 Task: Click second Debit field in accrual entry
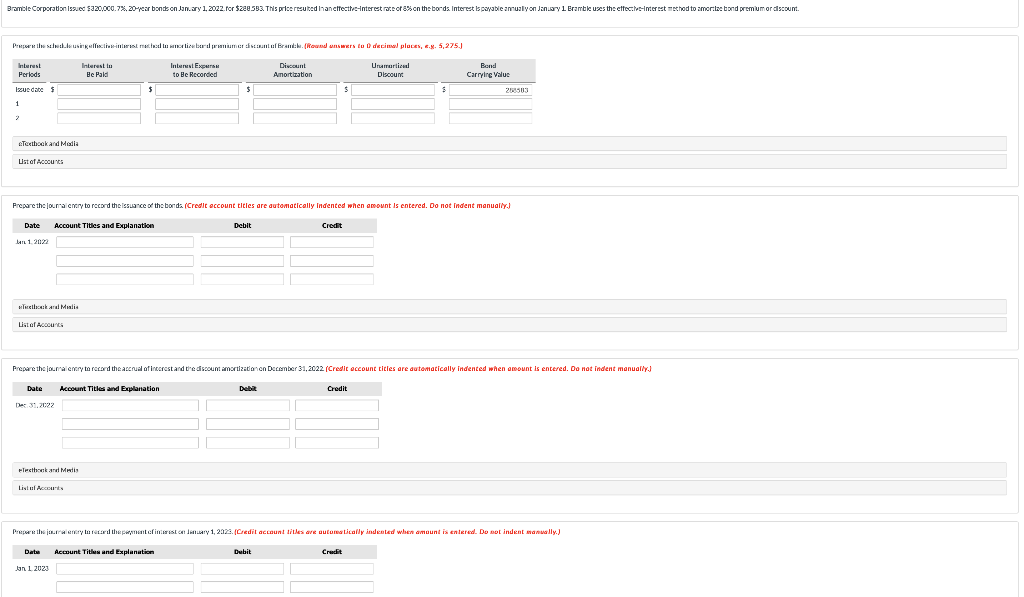tap(248, 425)
